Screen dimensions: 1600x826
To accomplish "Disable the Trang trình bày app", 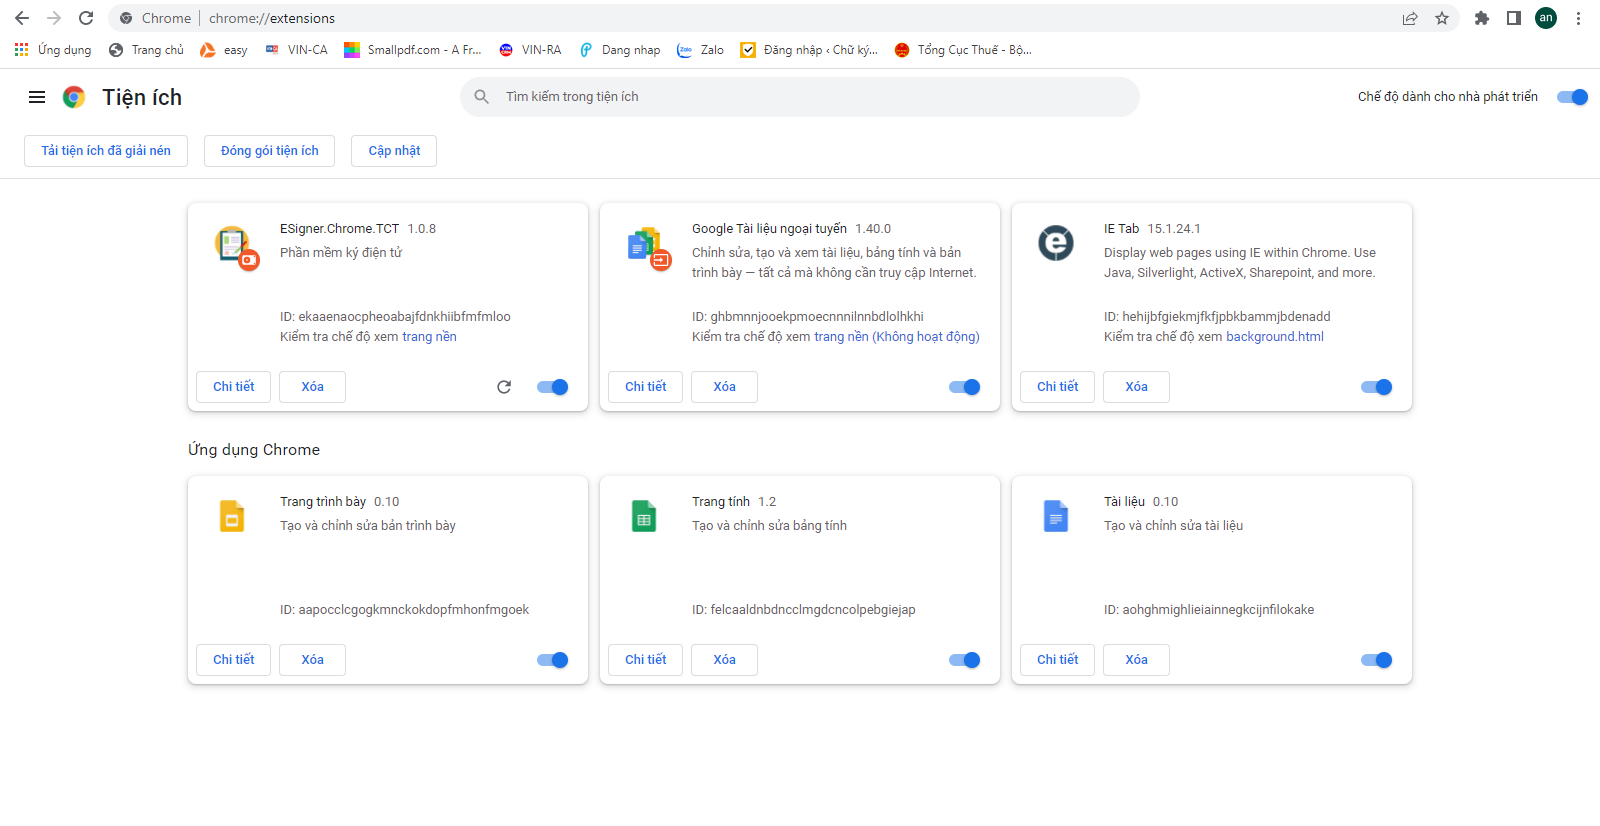I will tap(552, 660).
